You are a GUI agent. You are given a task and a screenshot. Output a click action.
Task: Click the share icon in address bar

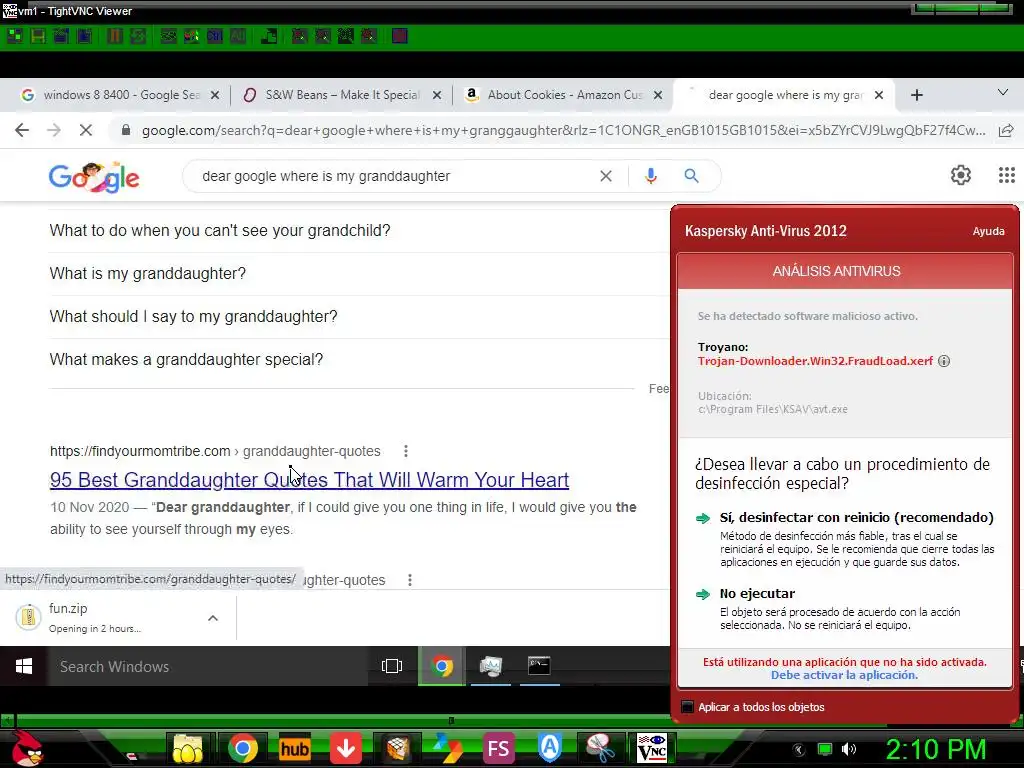tap(1006, 130)
